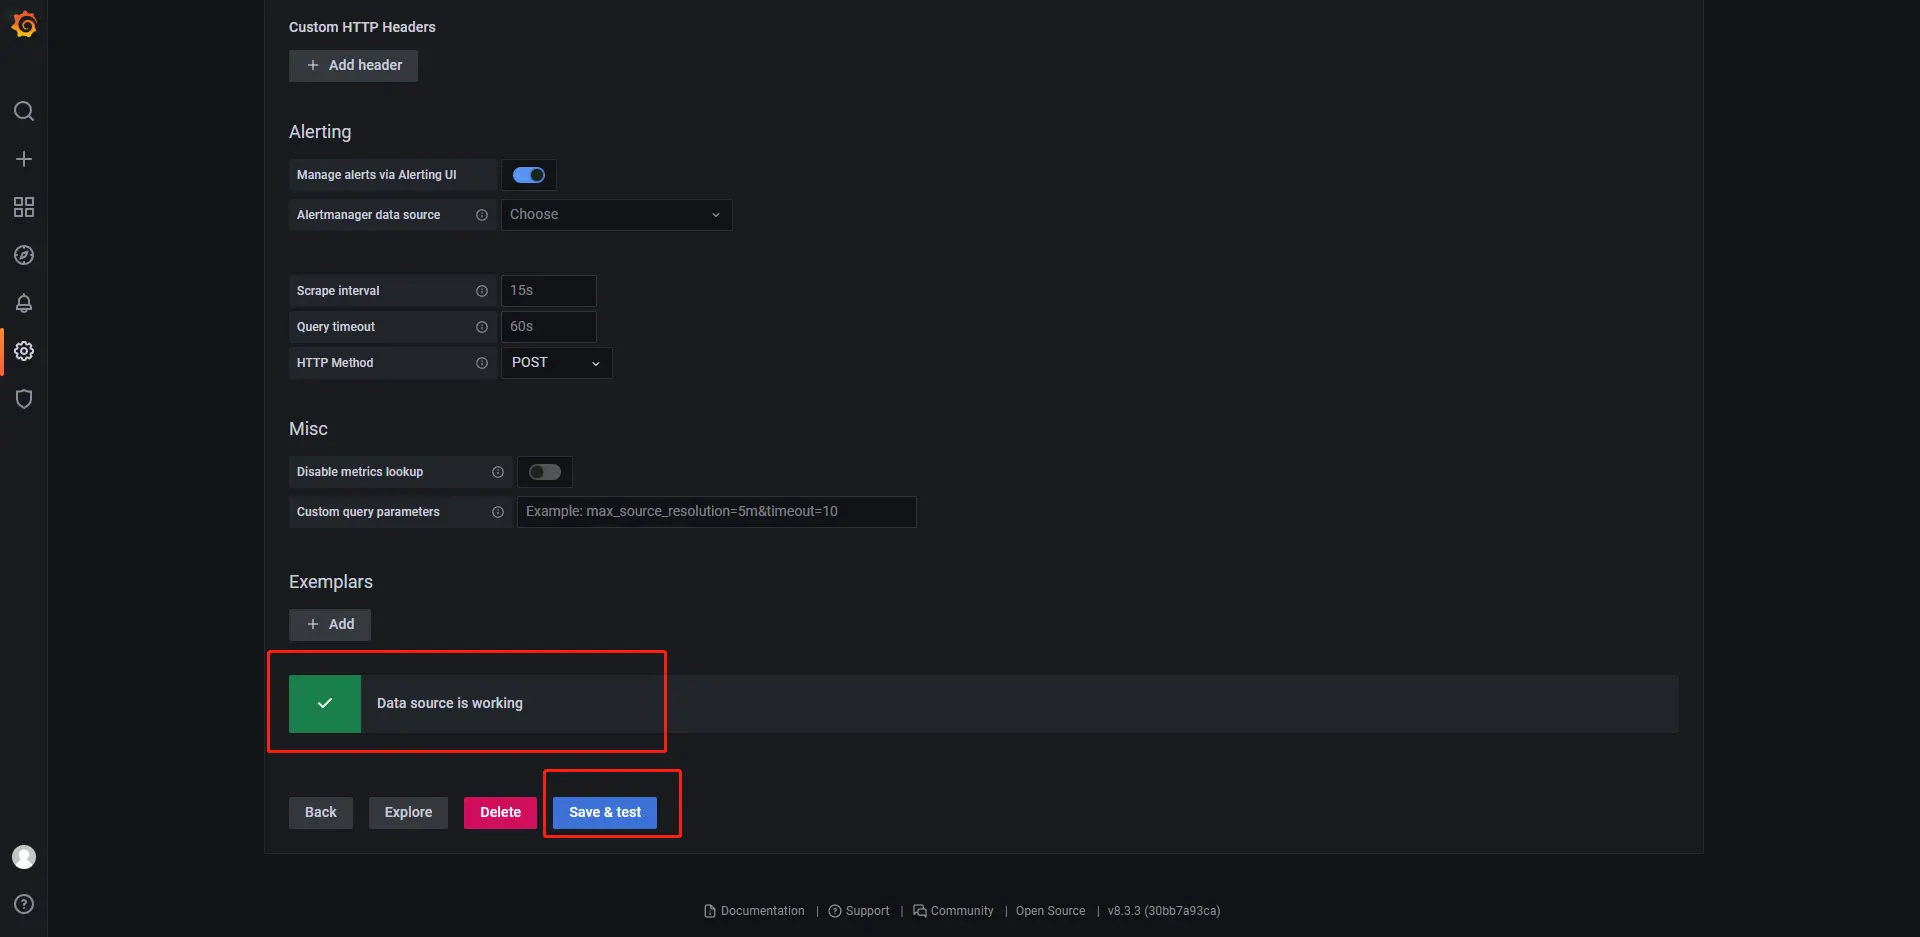Open the Explore compass icon in sidebar

coord(24,255)
